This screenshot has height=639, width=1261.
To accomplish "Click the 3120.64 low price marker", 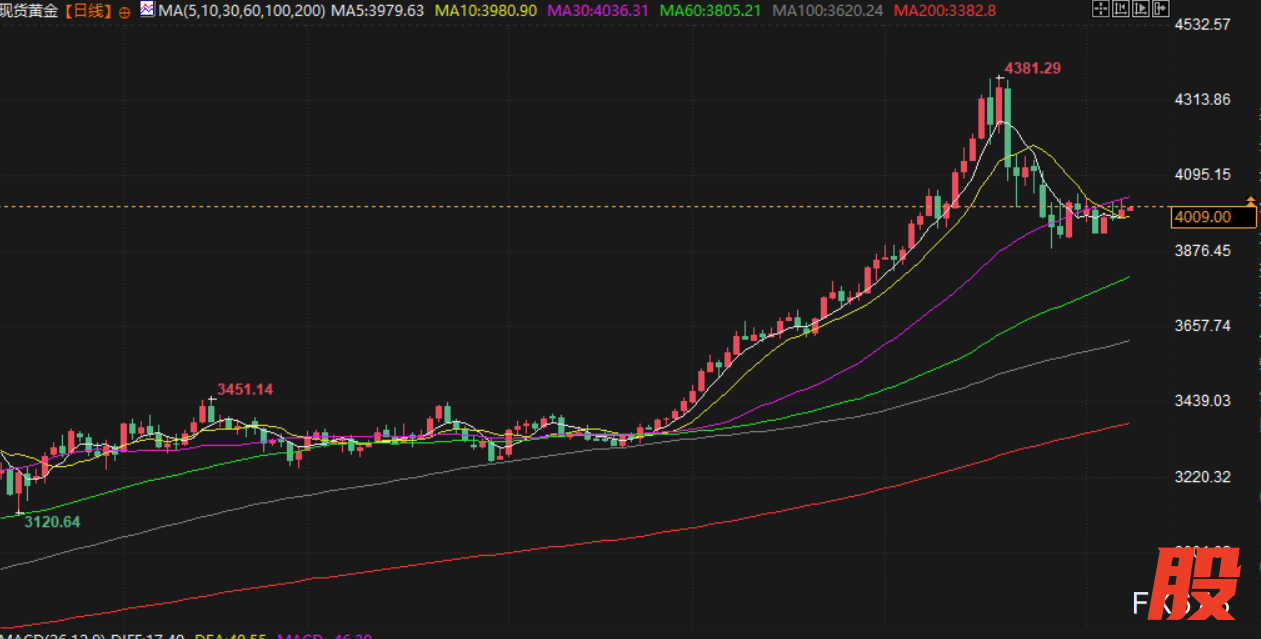I will pos(52,522).
